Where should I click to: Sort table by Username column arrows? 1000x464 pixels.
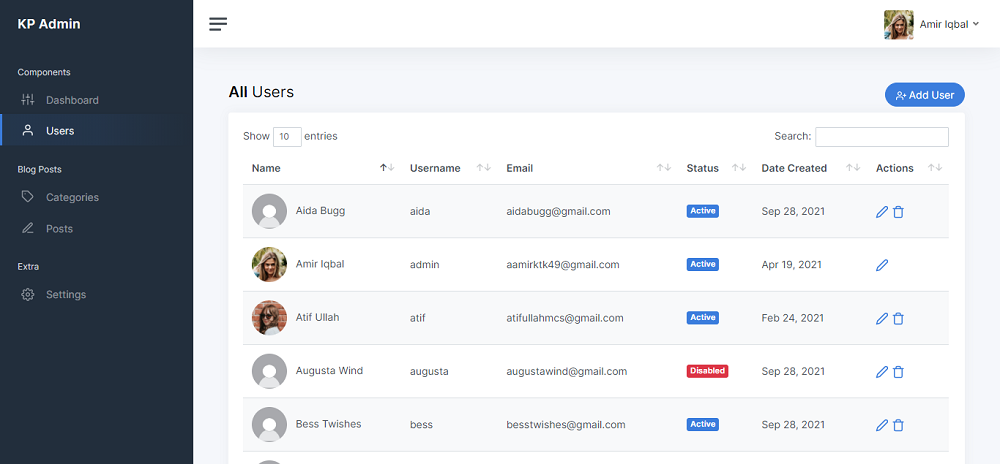[483, 168]
